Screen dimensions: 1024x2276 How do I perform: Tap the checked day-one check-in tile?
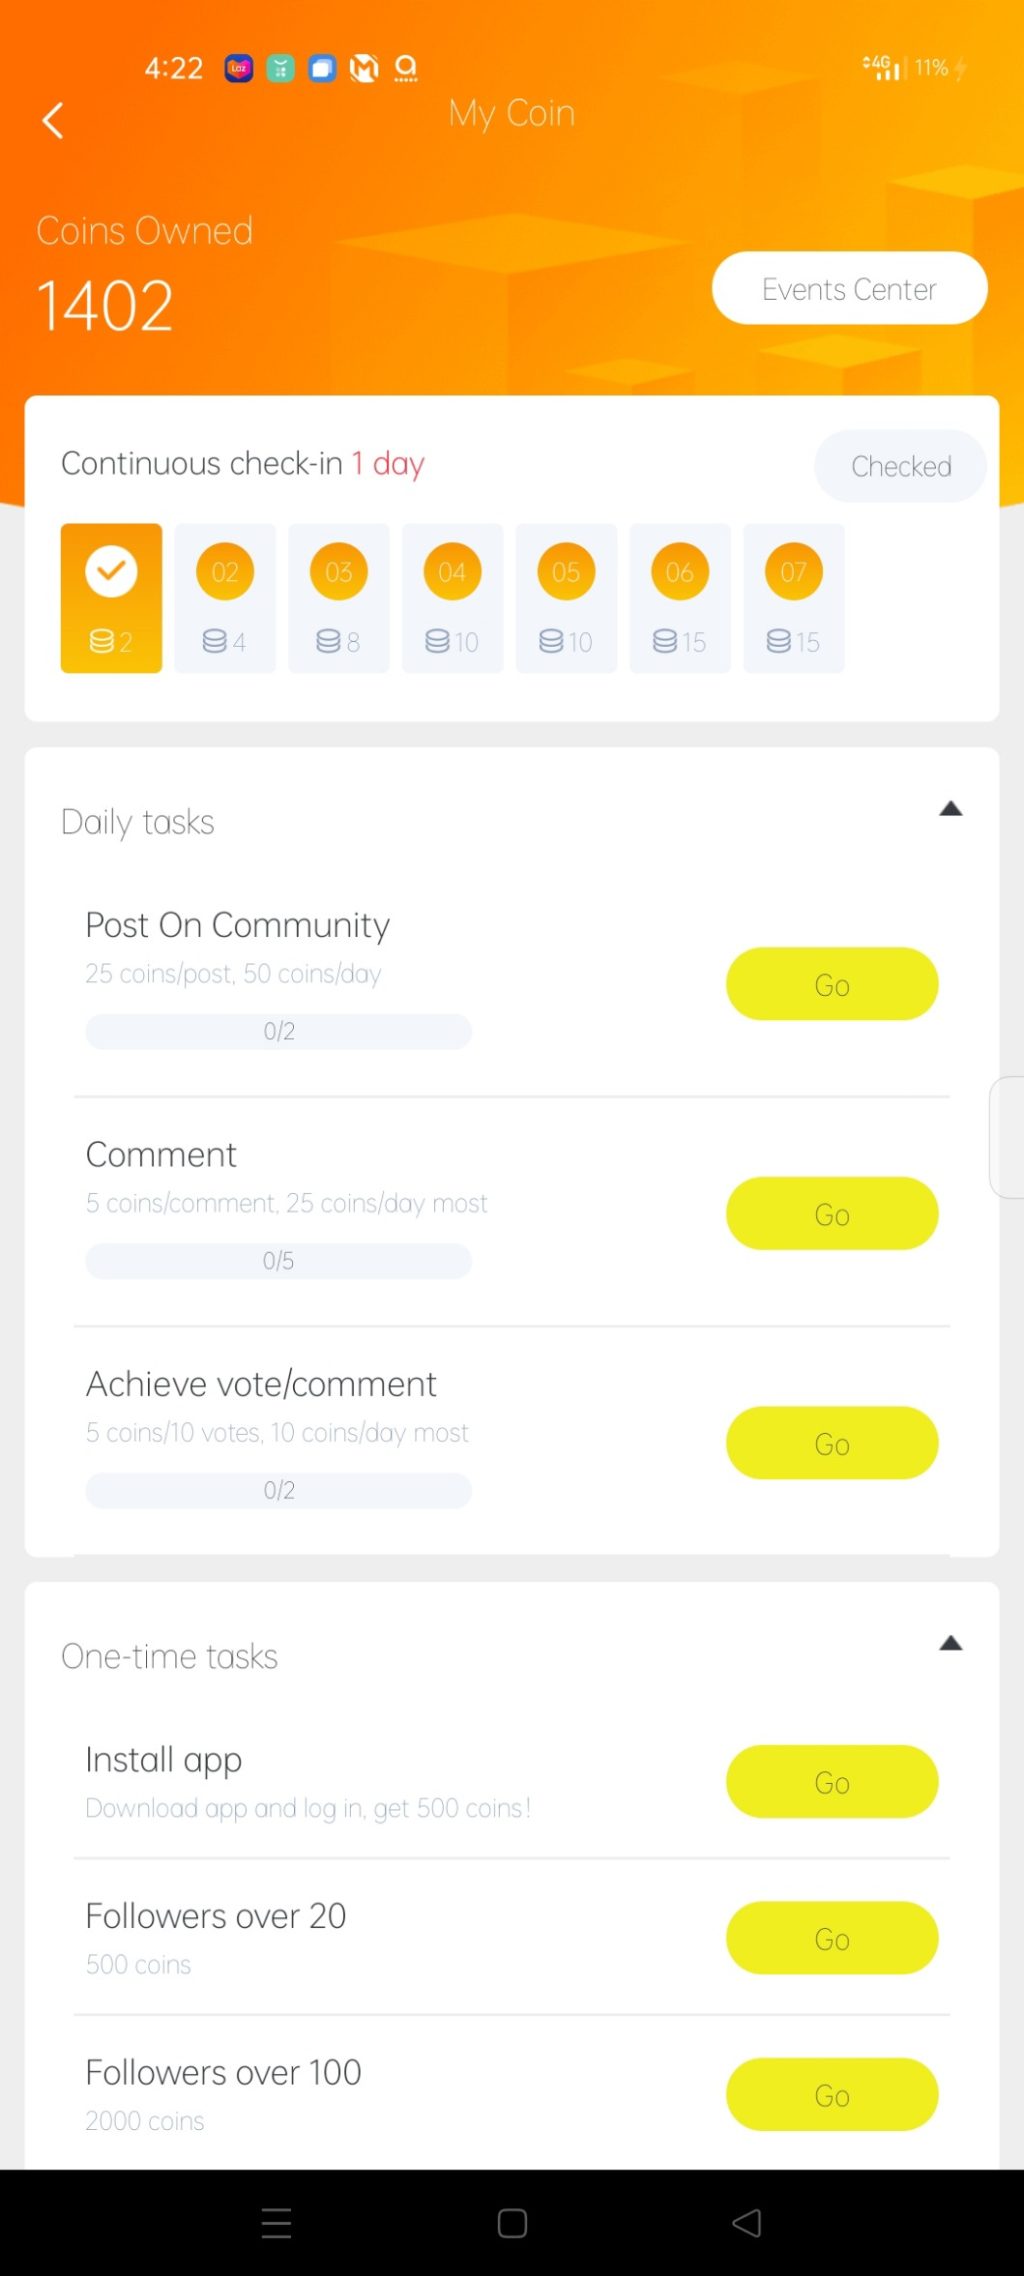tap(111, 597)
